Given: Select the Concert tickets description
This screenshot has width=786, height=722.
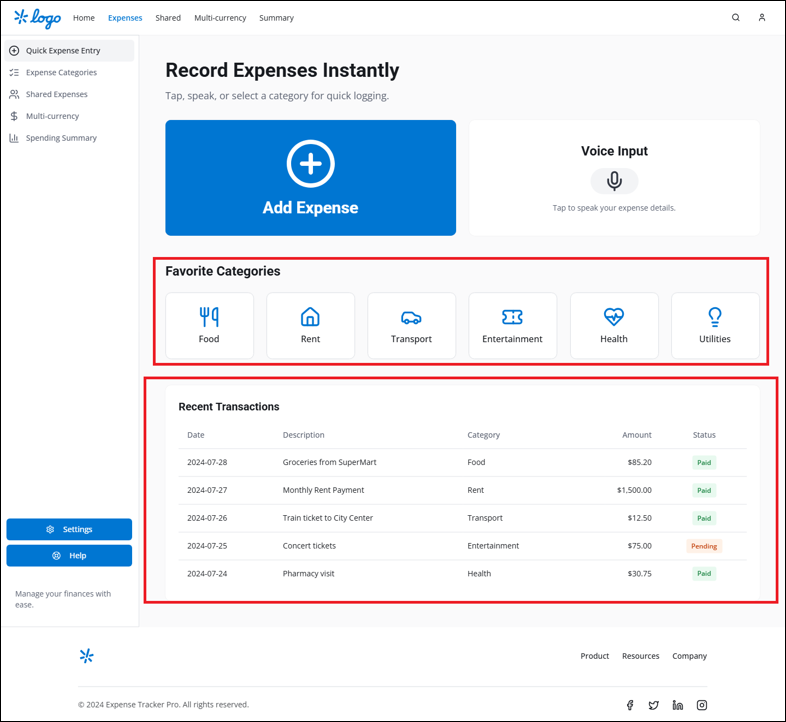Looking at the screenshot, I should click(309, 546).
